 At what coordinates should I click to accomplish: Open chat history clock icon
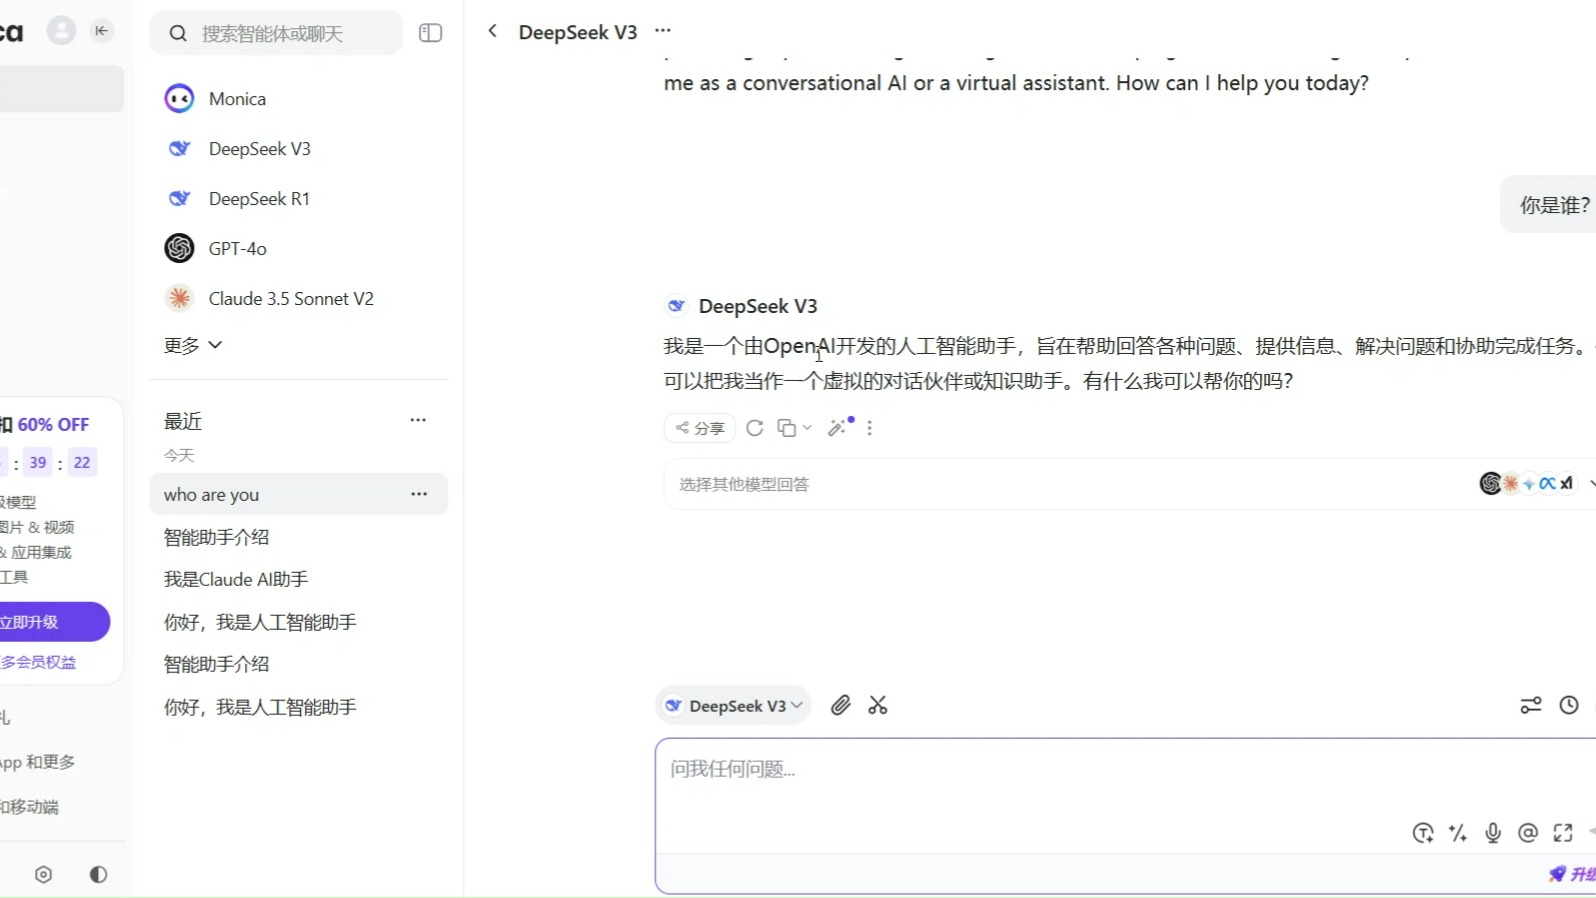1569,706
